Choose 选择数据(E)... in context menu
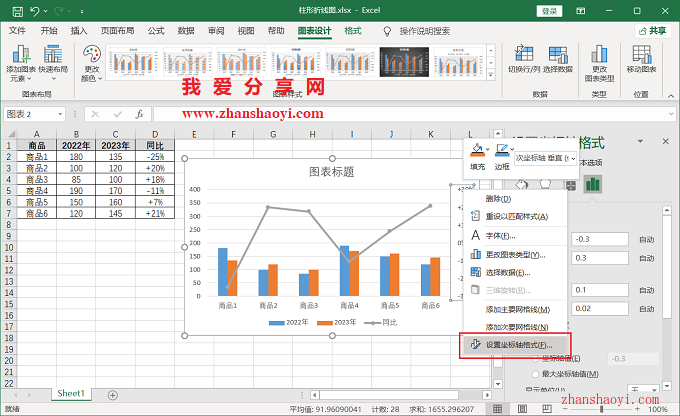Viewport: 680px width, 416px height. coord(515,272)
